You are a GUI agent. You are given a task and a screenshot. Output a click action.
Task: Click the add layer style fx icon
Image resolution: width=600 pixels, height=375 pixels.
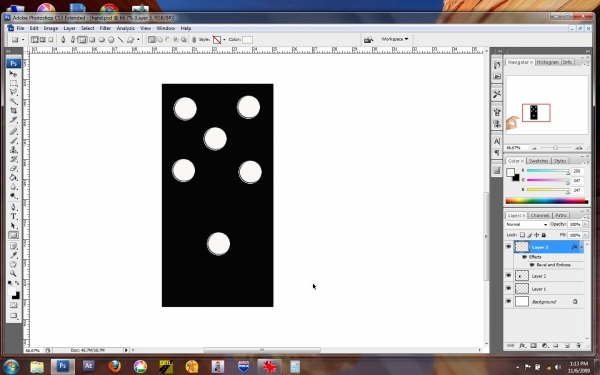pos(522,346)
